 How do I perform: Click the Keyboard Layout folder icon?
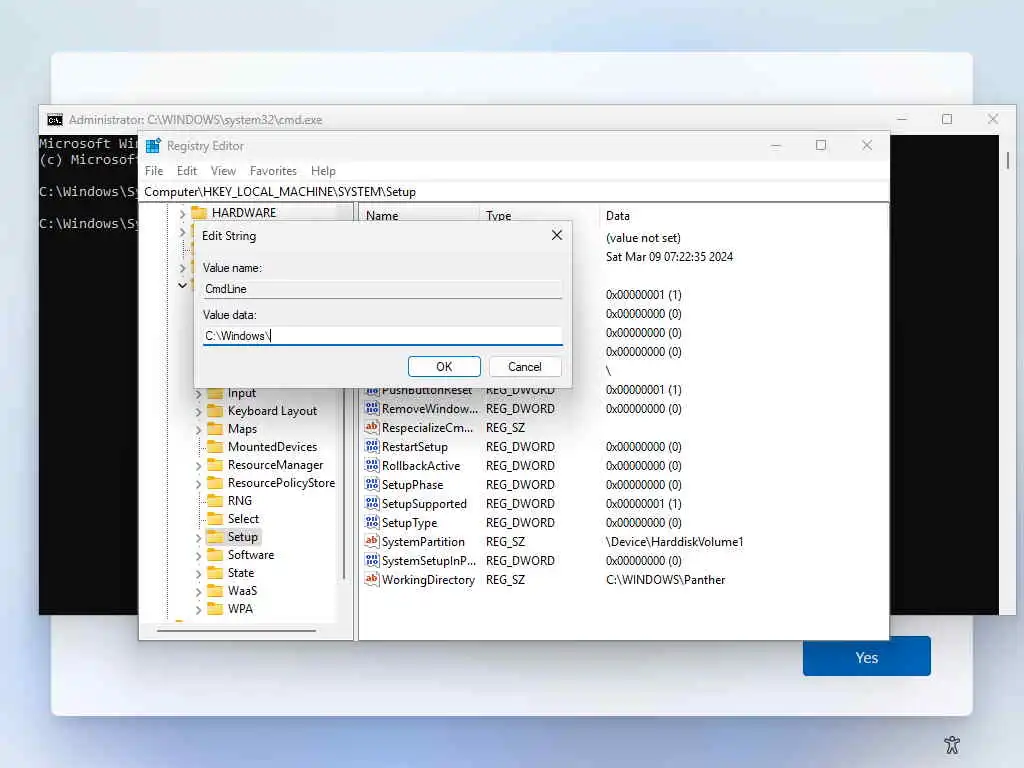215,411
